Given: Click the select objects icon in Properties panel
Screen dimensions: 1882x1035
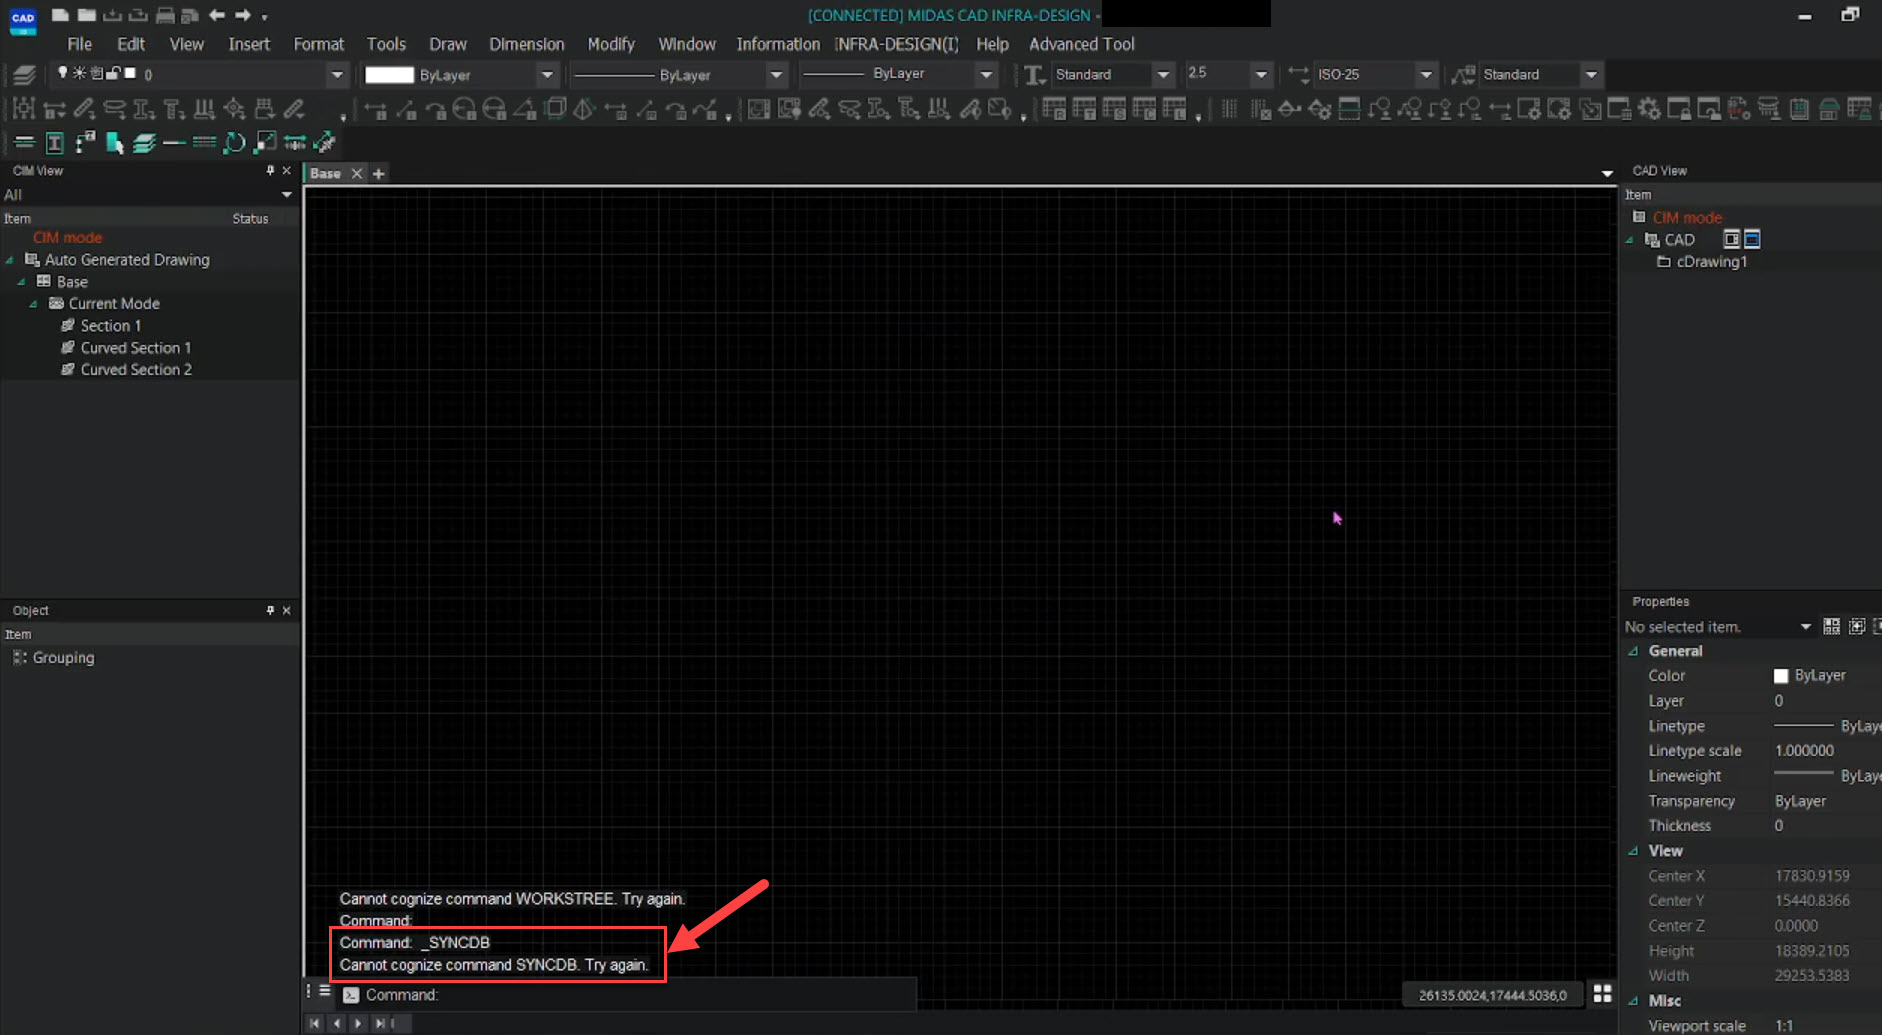Looking at the screenshot, I should 1857,626.
